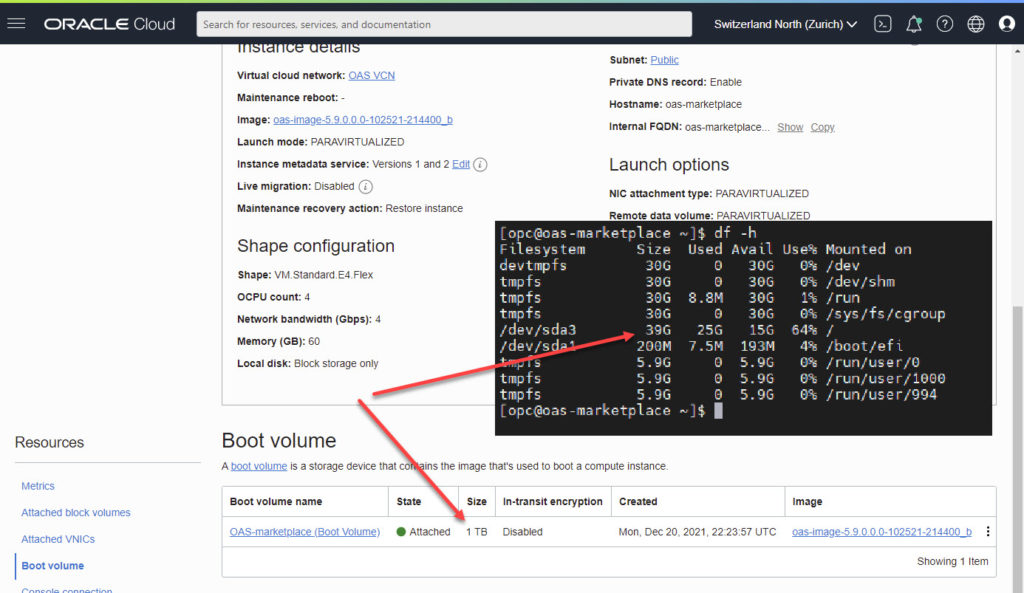Click the df -h command text
1024x593 pixels.
pos(735,233)
